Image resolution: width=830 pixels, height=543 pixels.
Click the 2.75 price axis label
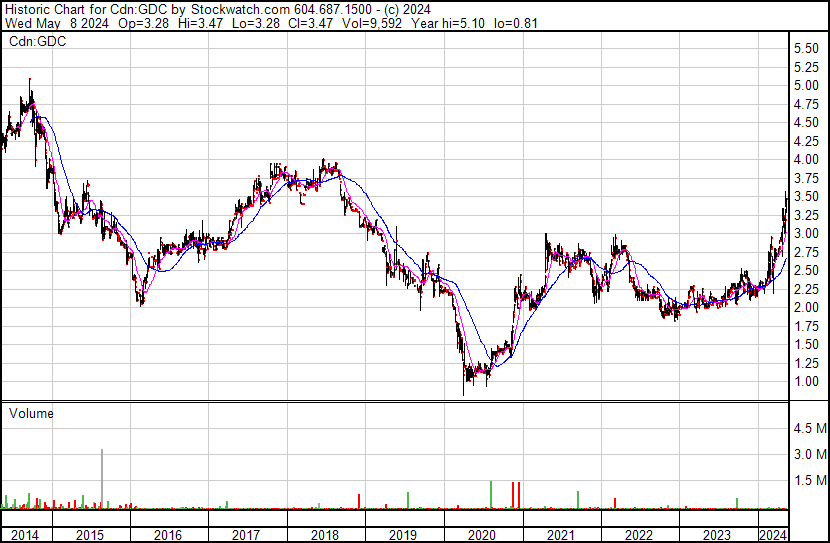pos(806,252)
